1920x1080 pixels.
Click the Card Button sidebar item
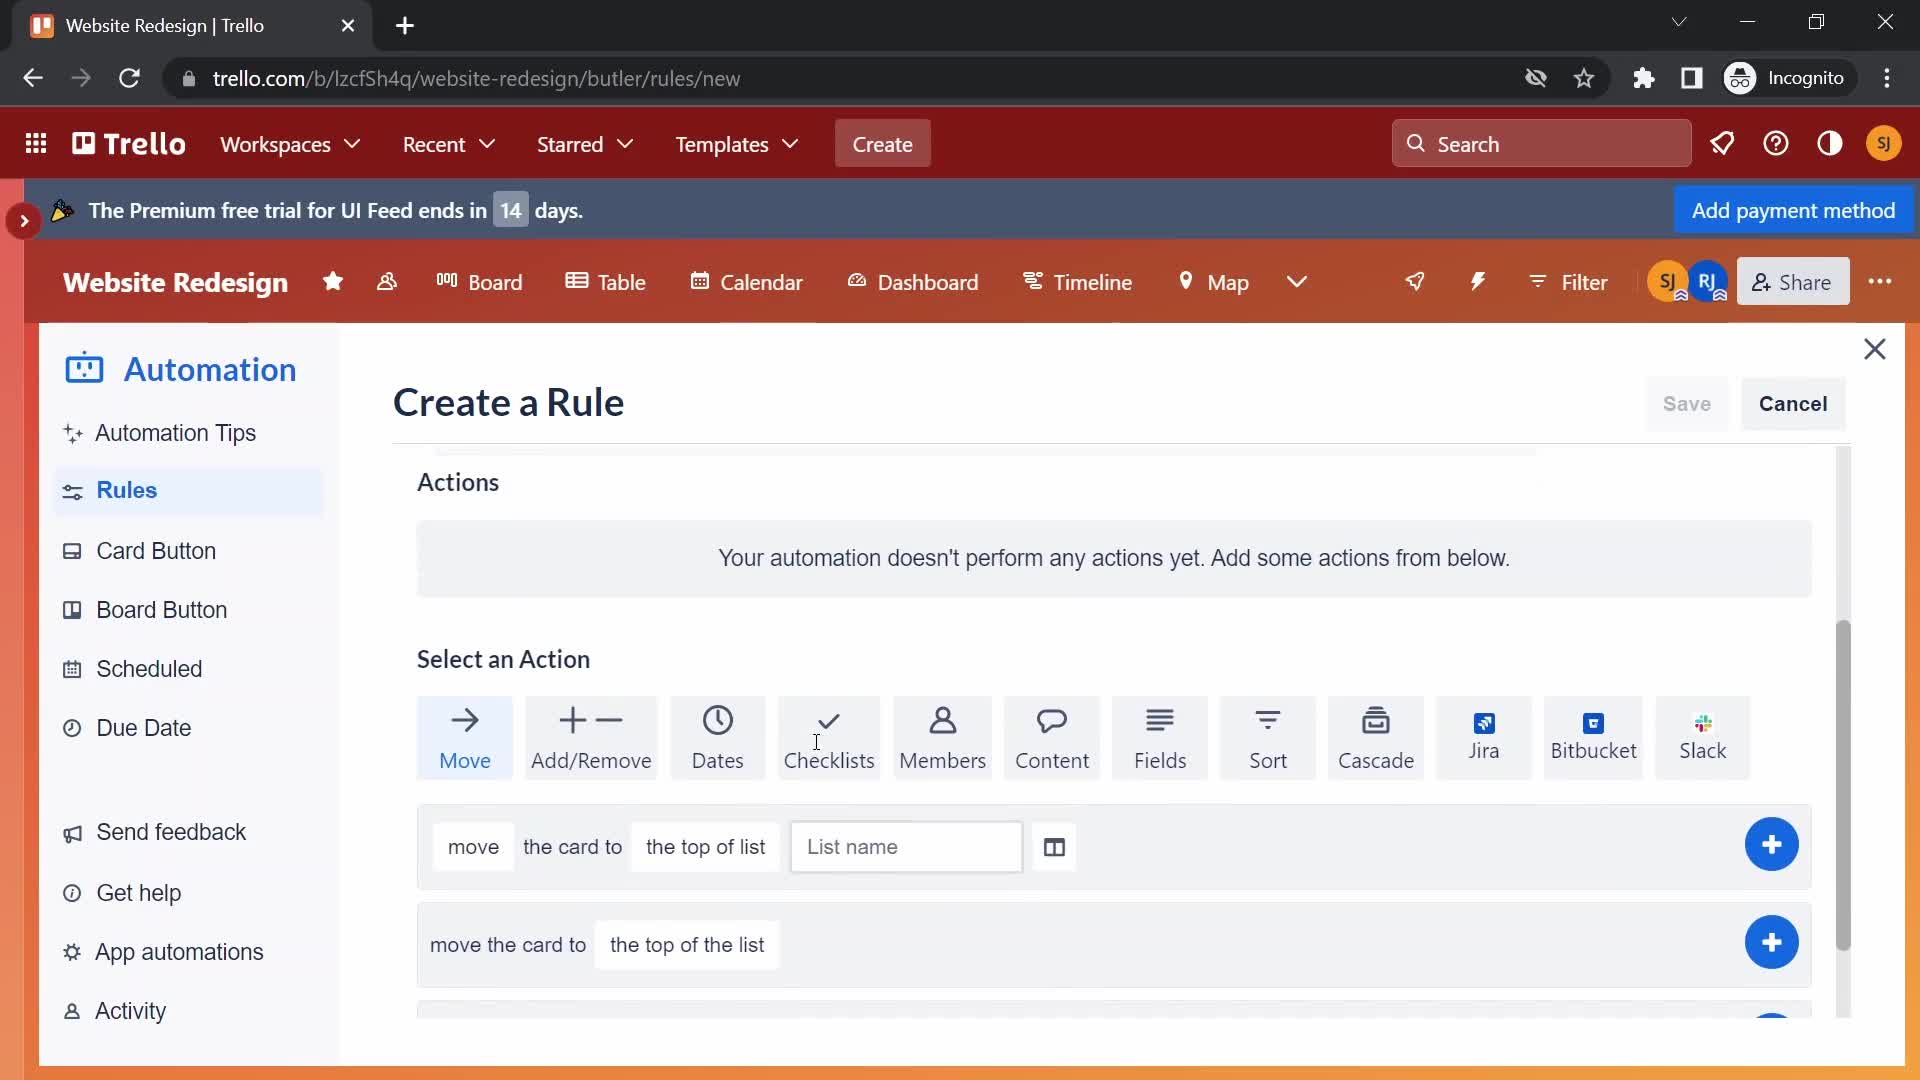coord(156,551)
